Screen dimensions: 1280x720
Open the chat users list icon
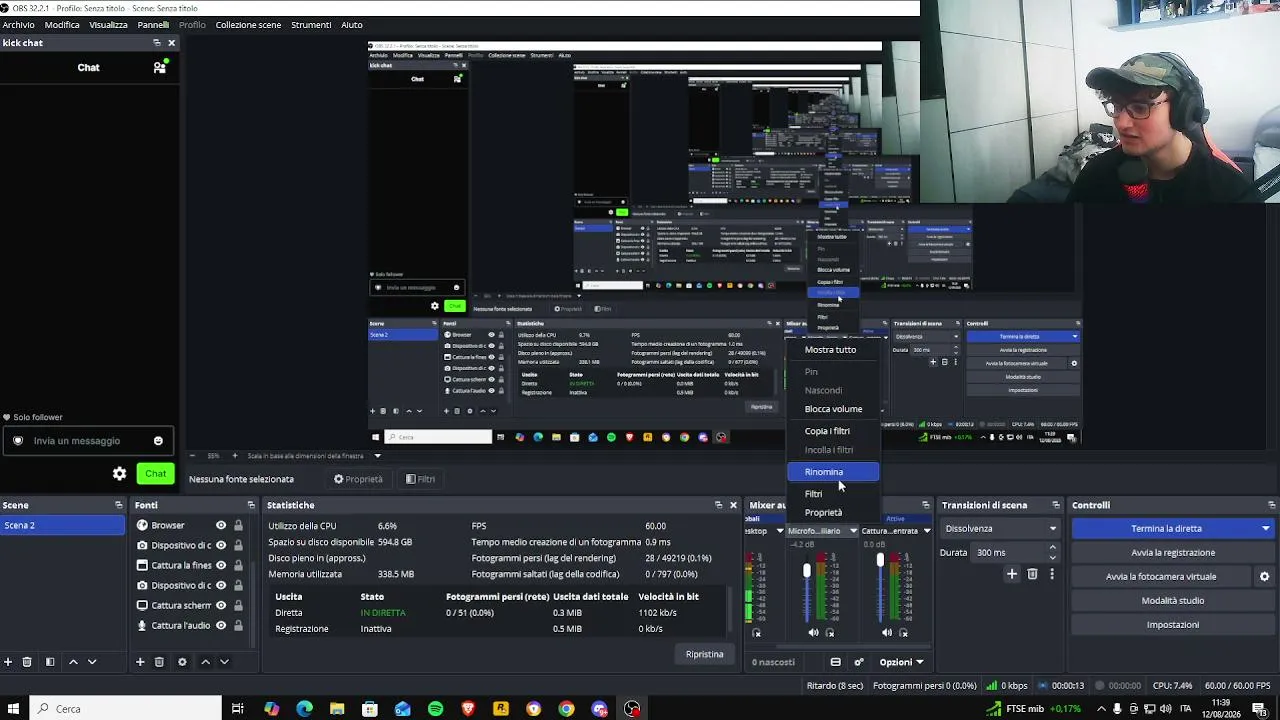(x=160, y=67)
